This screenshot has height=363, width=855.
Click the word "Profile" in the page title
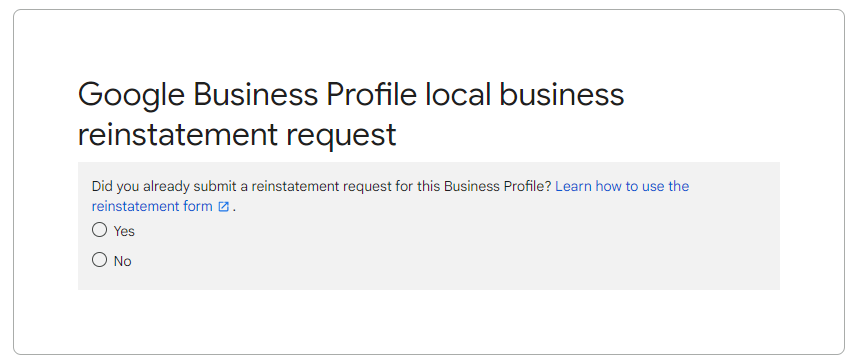pos(372,94)
